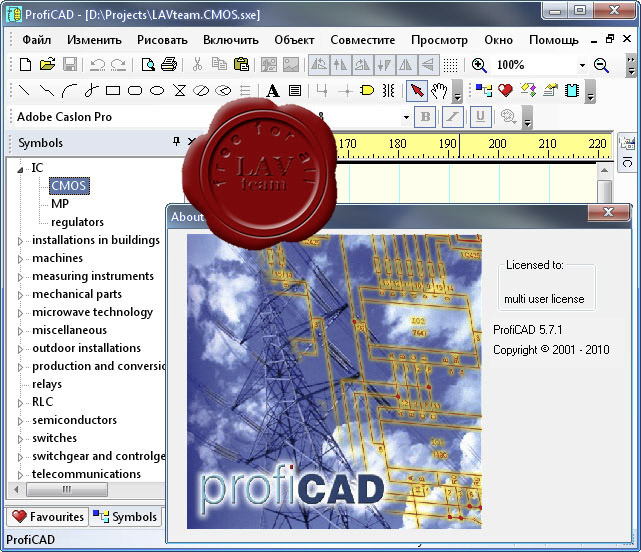Select the regulators tree item
The image size is (641, 552).
77,222
